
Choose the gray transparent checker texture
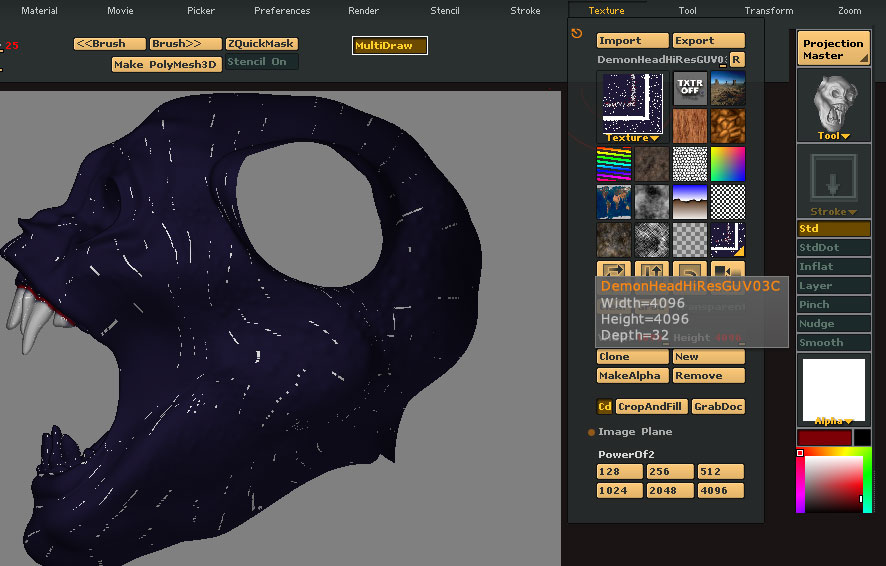pyautogui.click(x=690, y=240)
